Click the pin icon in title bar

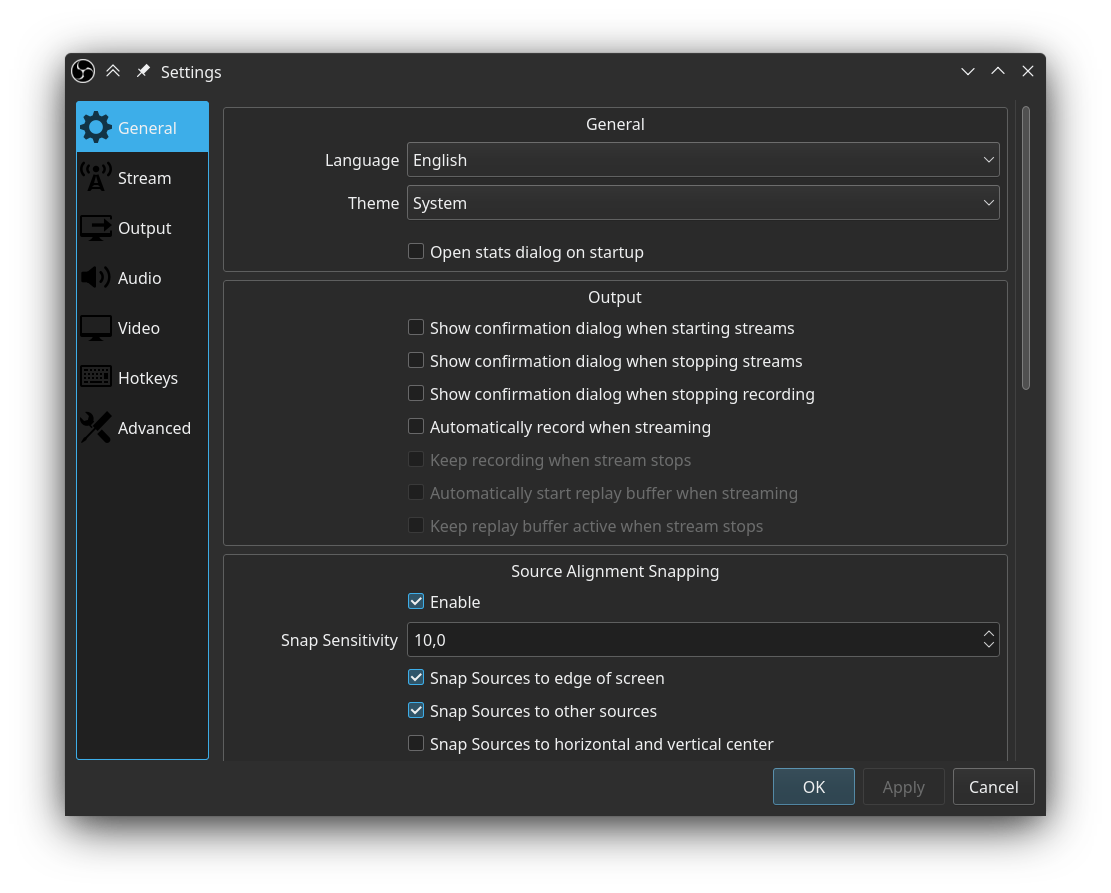143,71
